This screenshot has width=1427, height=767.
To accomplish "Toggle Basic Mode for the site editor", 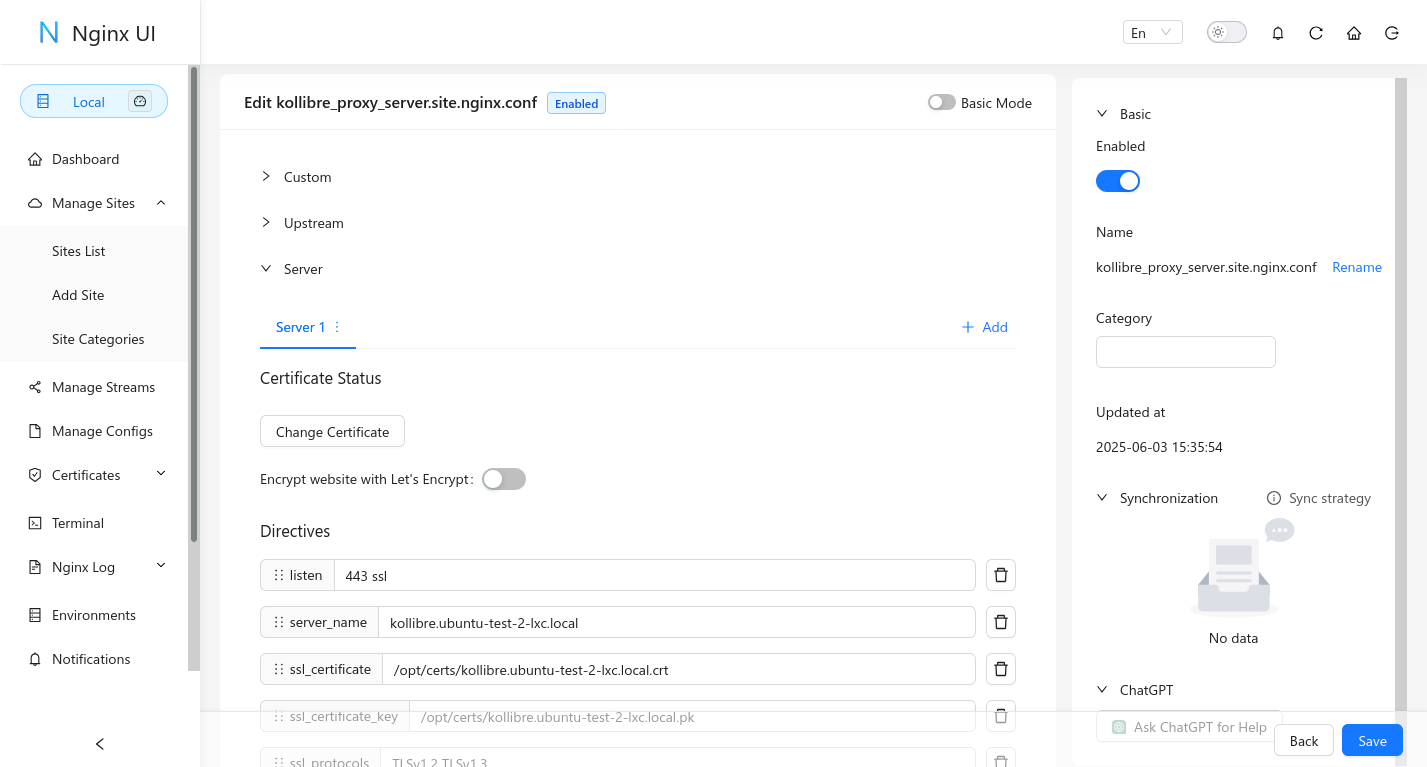I will pos(941,102).
